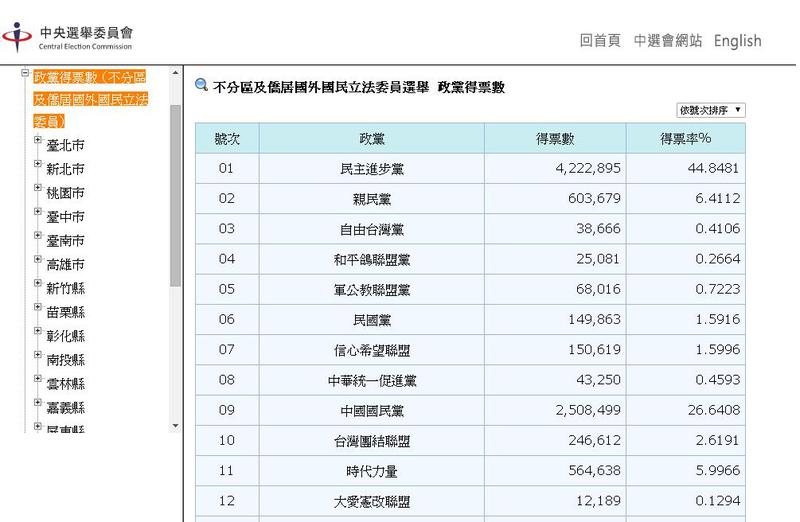This screenshot has width=800, height=522.
Task: Switch to the English version
Action: [737, 40]
